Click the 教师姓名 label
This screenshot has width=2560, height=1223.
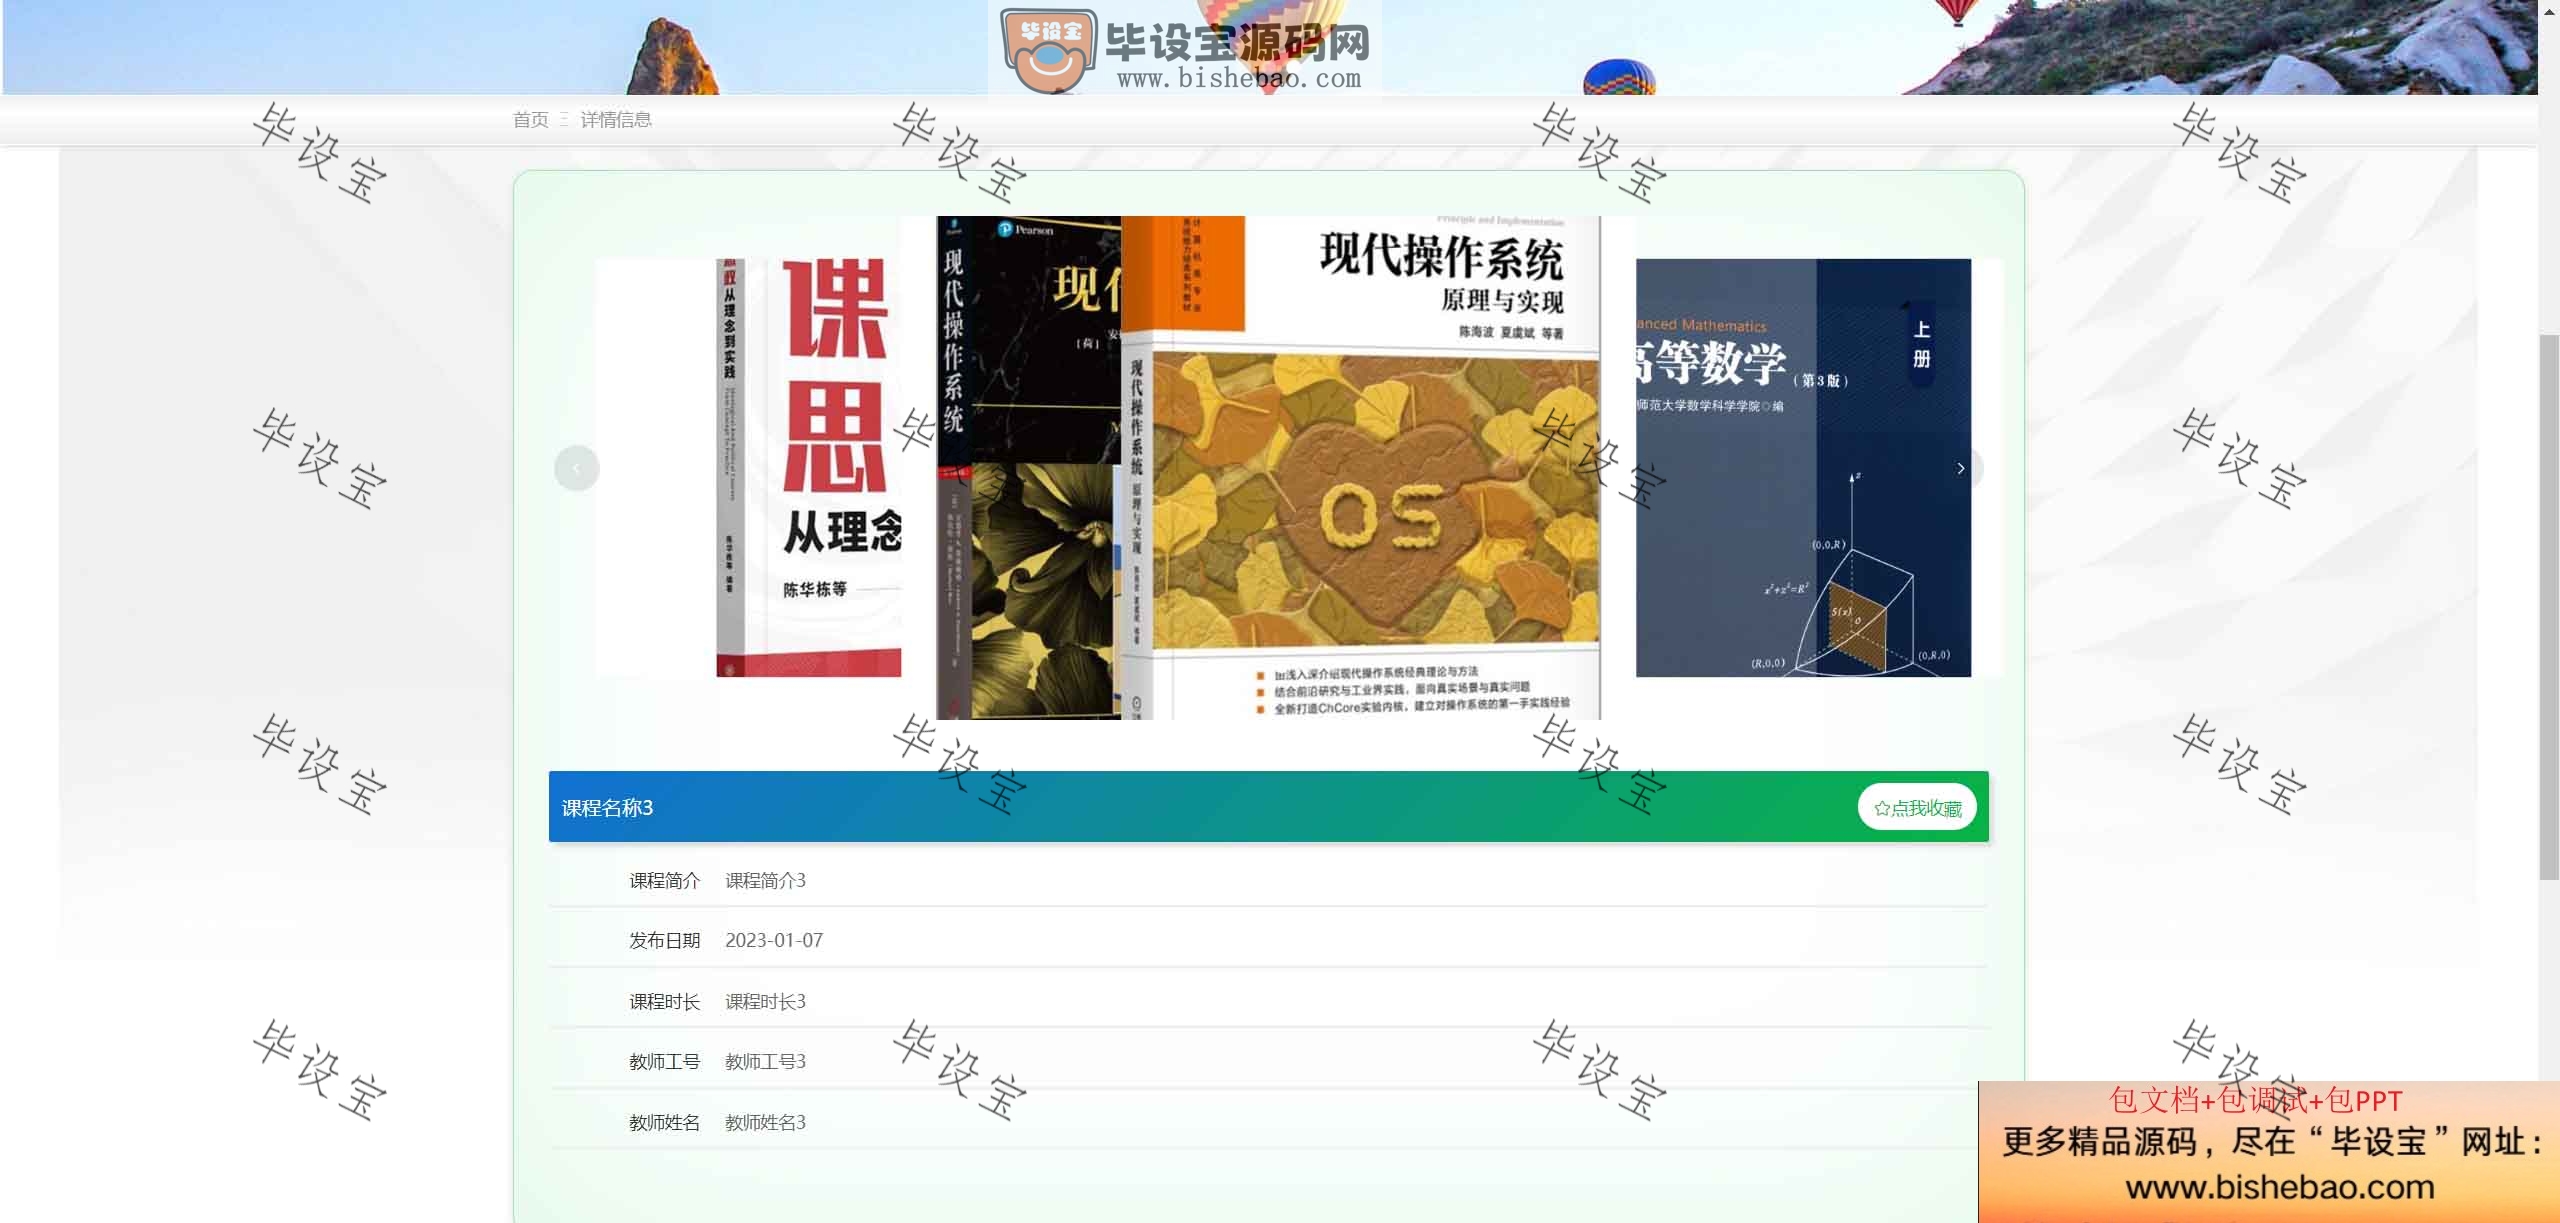click(664, 1122)
